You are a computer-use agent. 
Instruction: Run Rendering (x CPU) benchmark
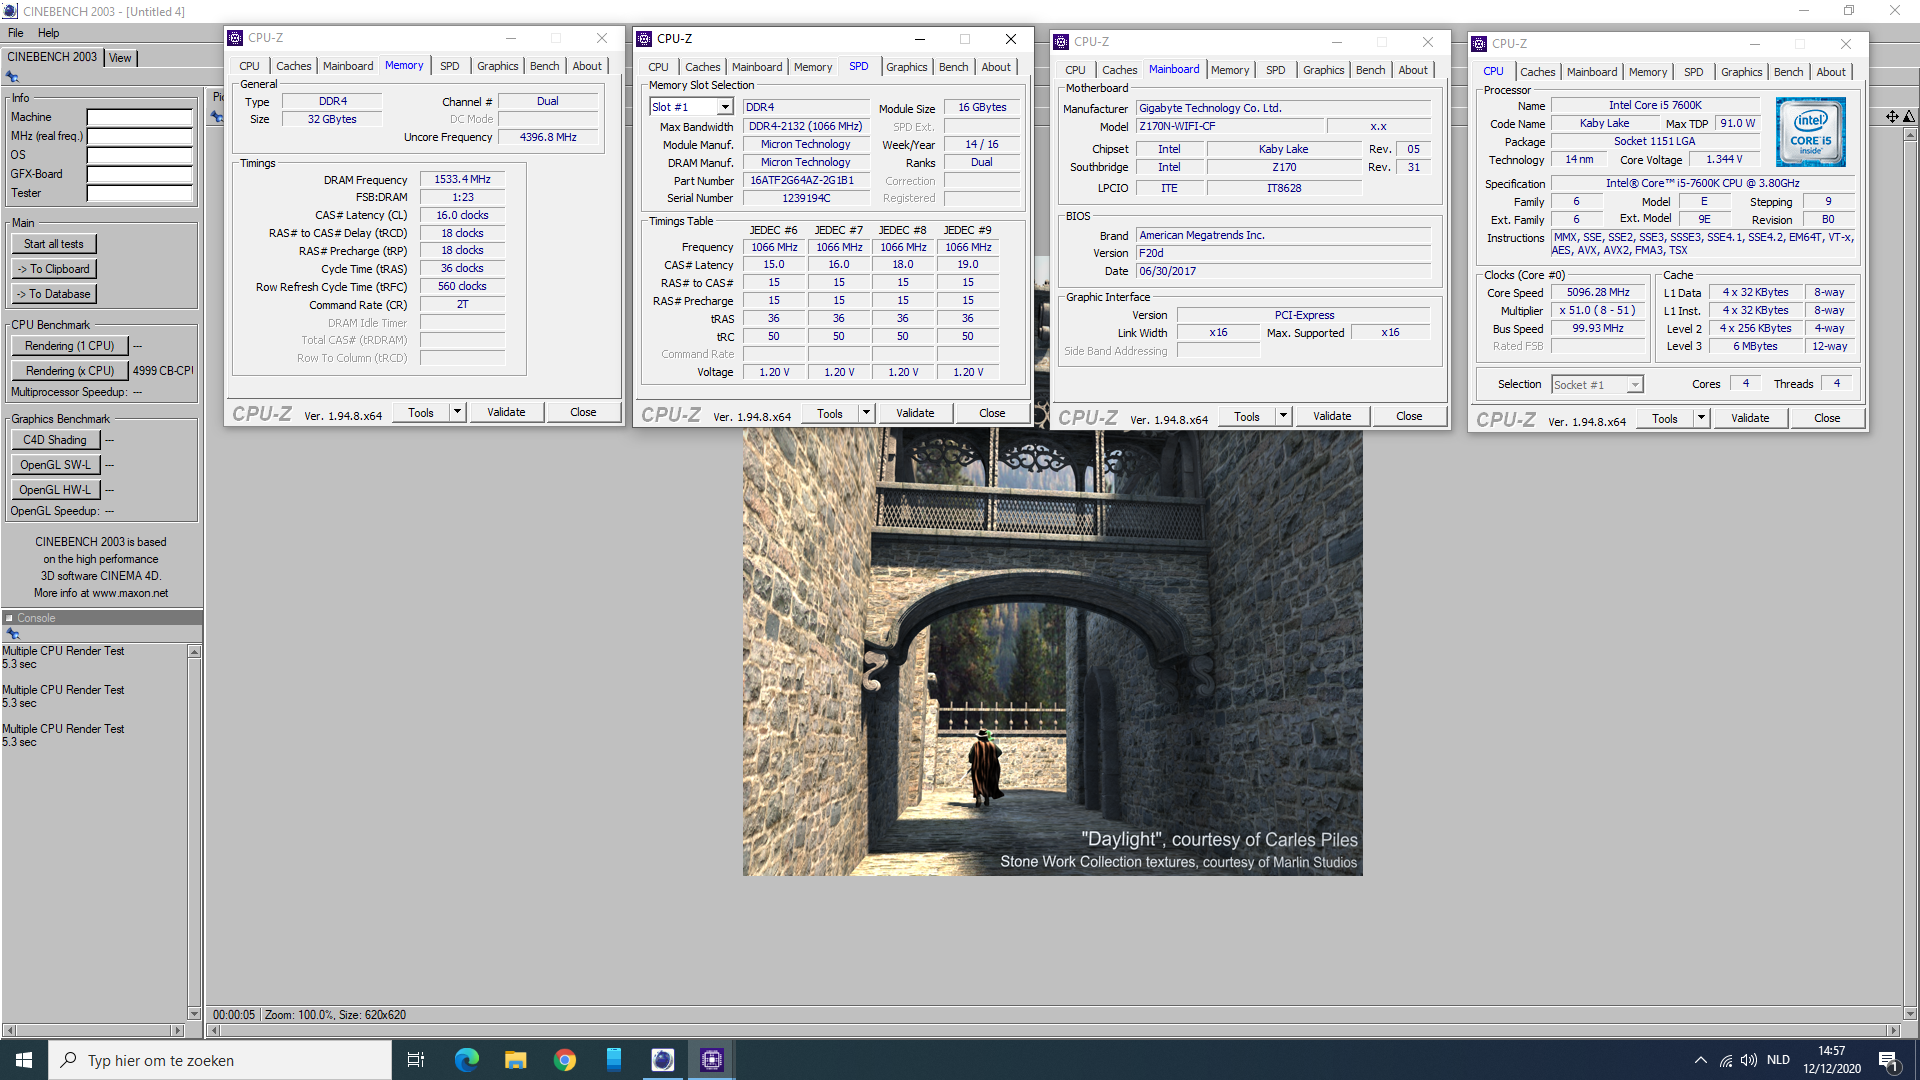point(70,371)
